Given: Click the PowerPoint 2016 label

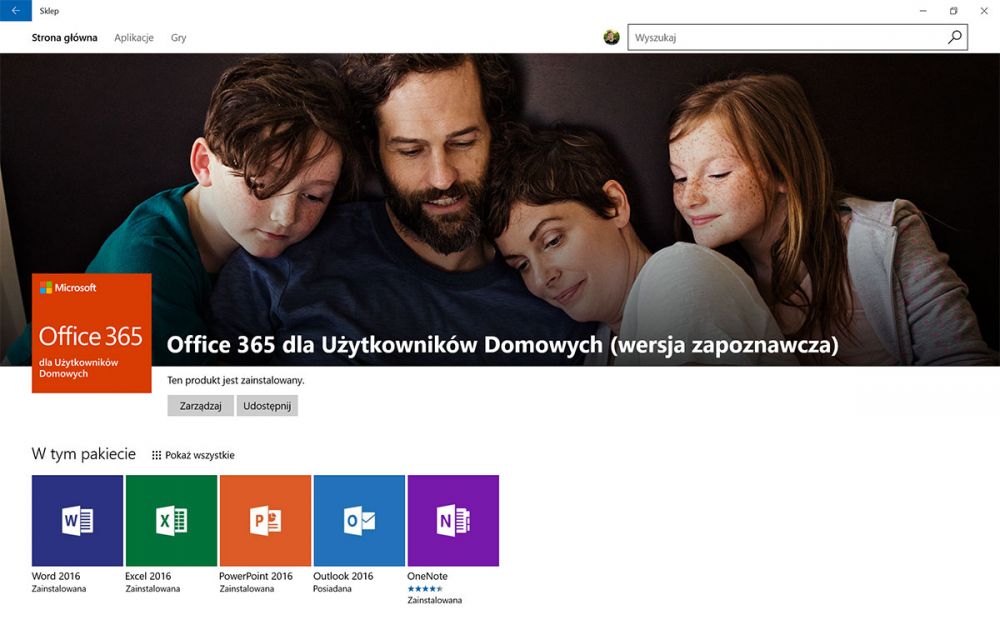Looking at the screenshot, I should pos(256,576).
